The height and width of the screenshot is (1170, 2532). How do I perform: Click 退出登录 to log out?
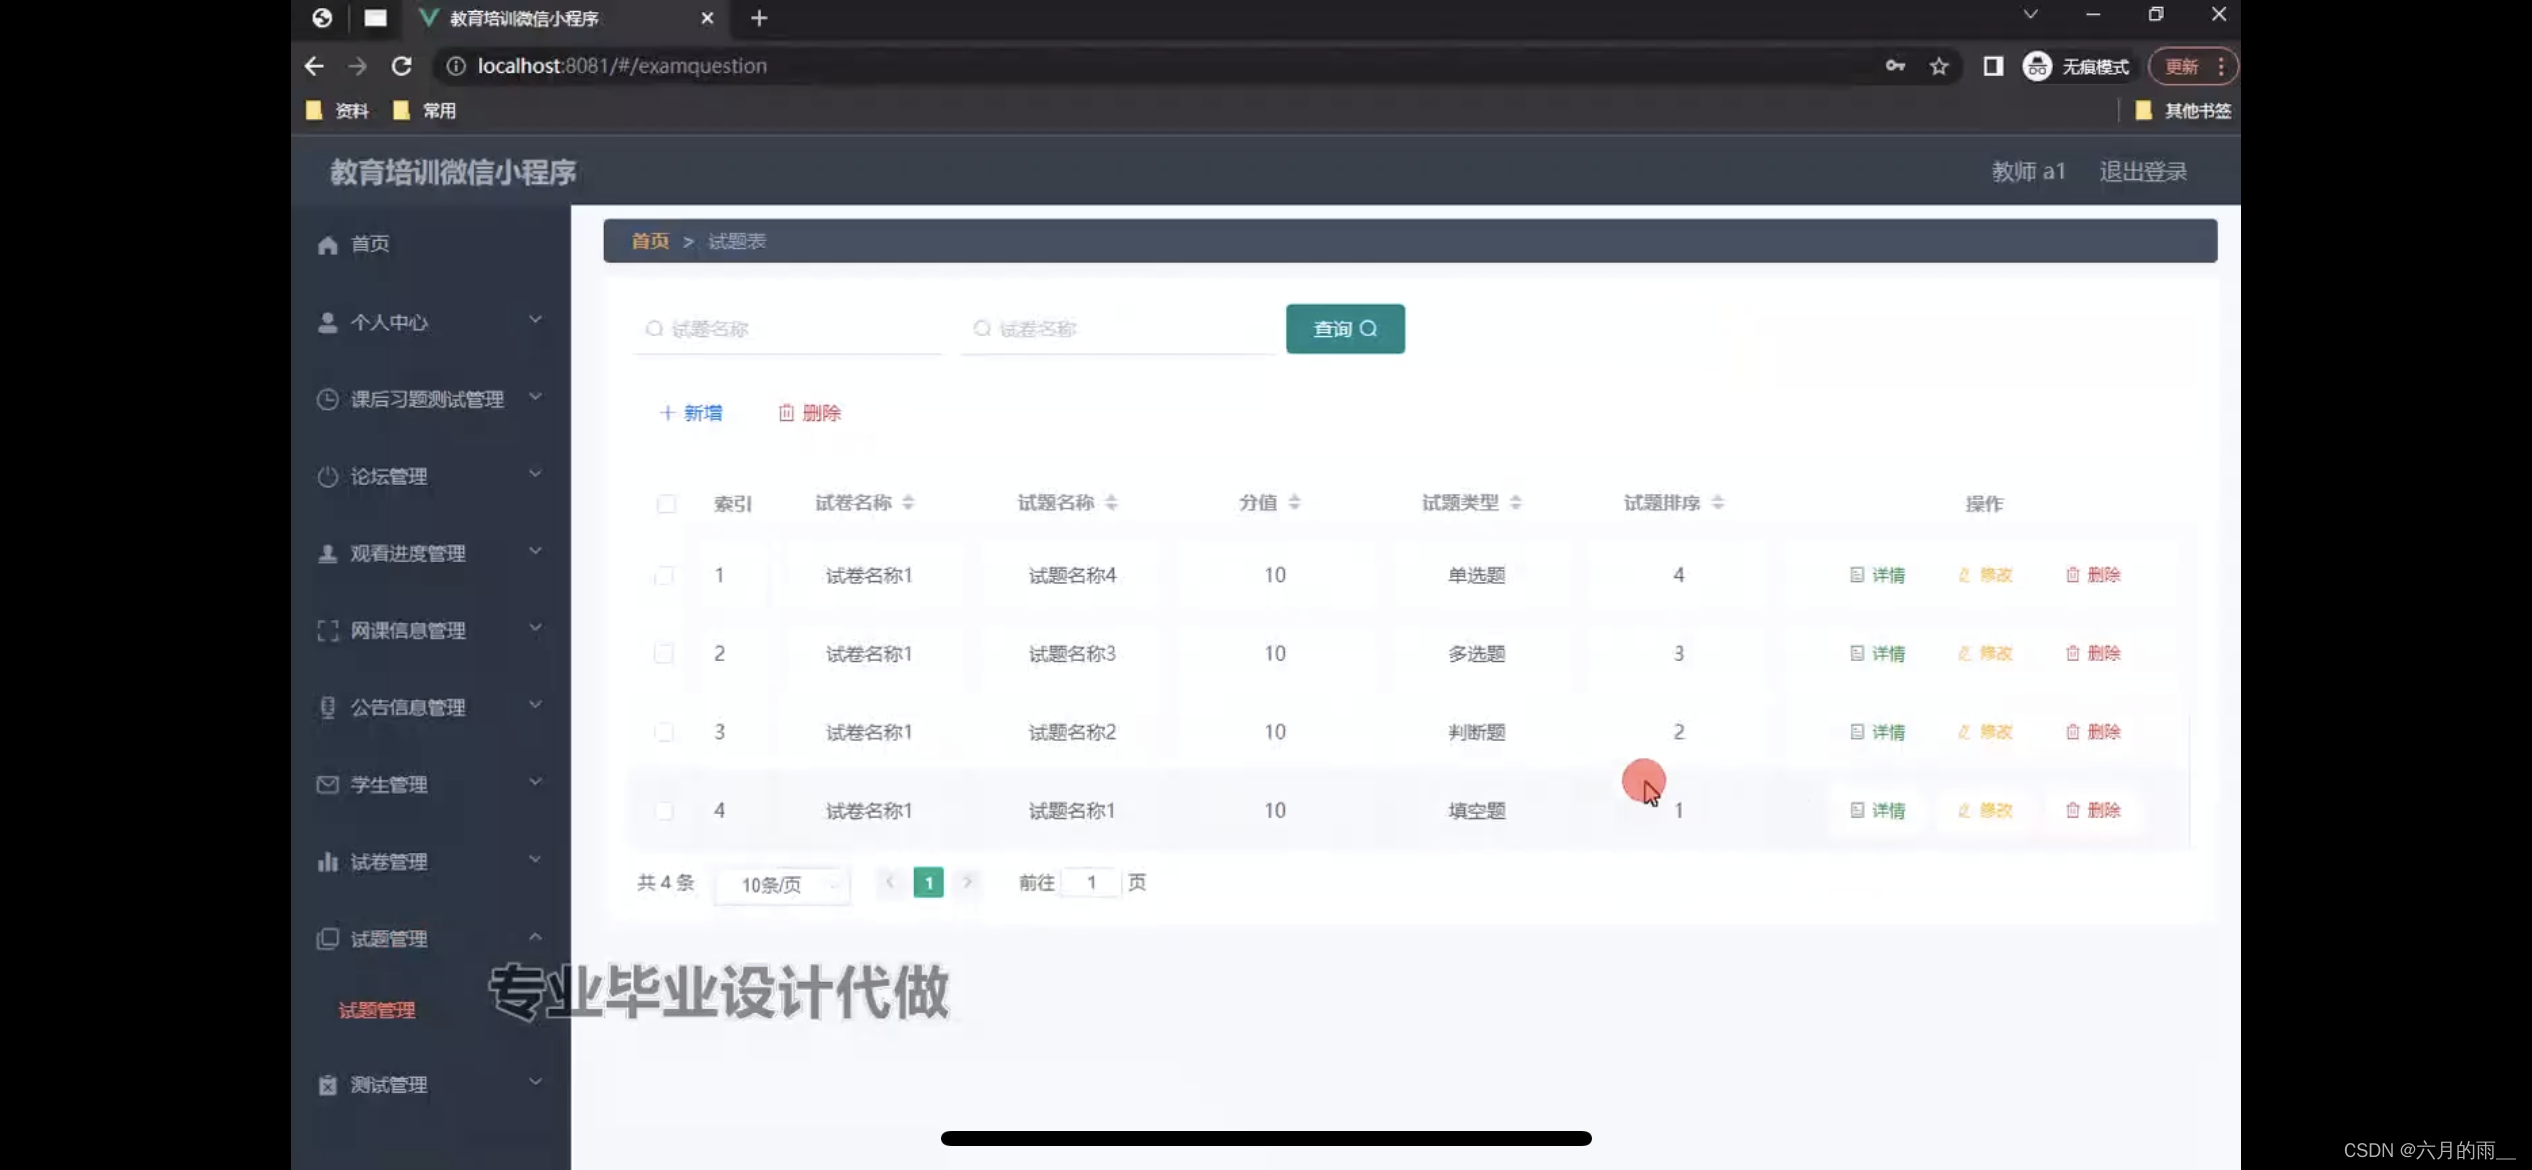point(2143,172)
